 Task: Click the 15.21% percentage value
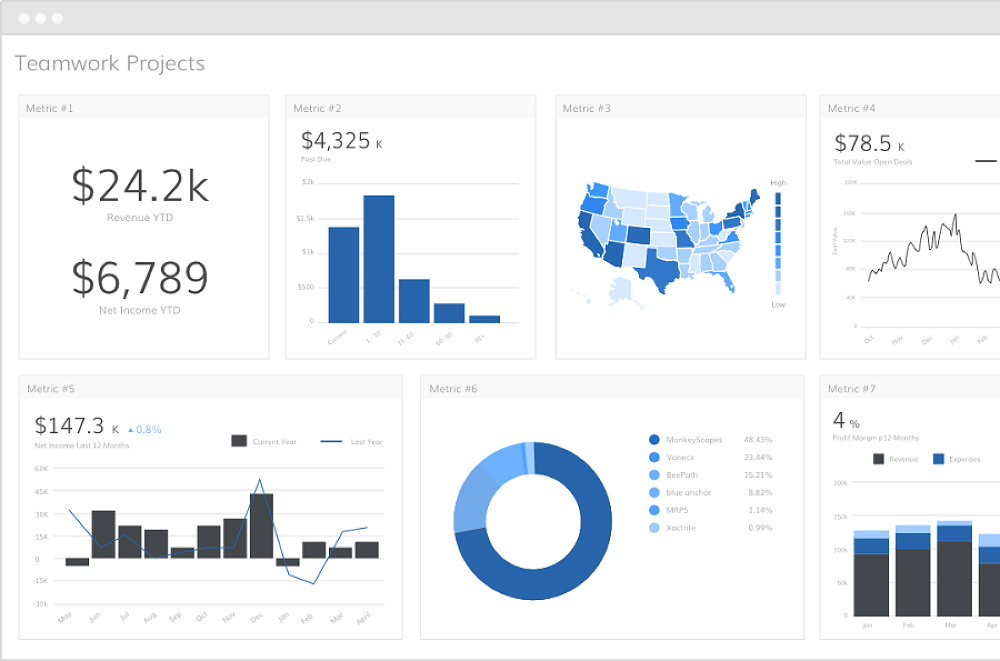click(x=758, y=475)
